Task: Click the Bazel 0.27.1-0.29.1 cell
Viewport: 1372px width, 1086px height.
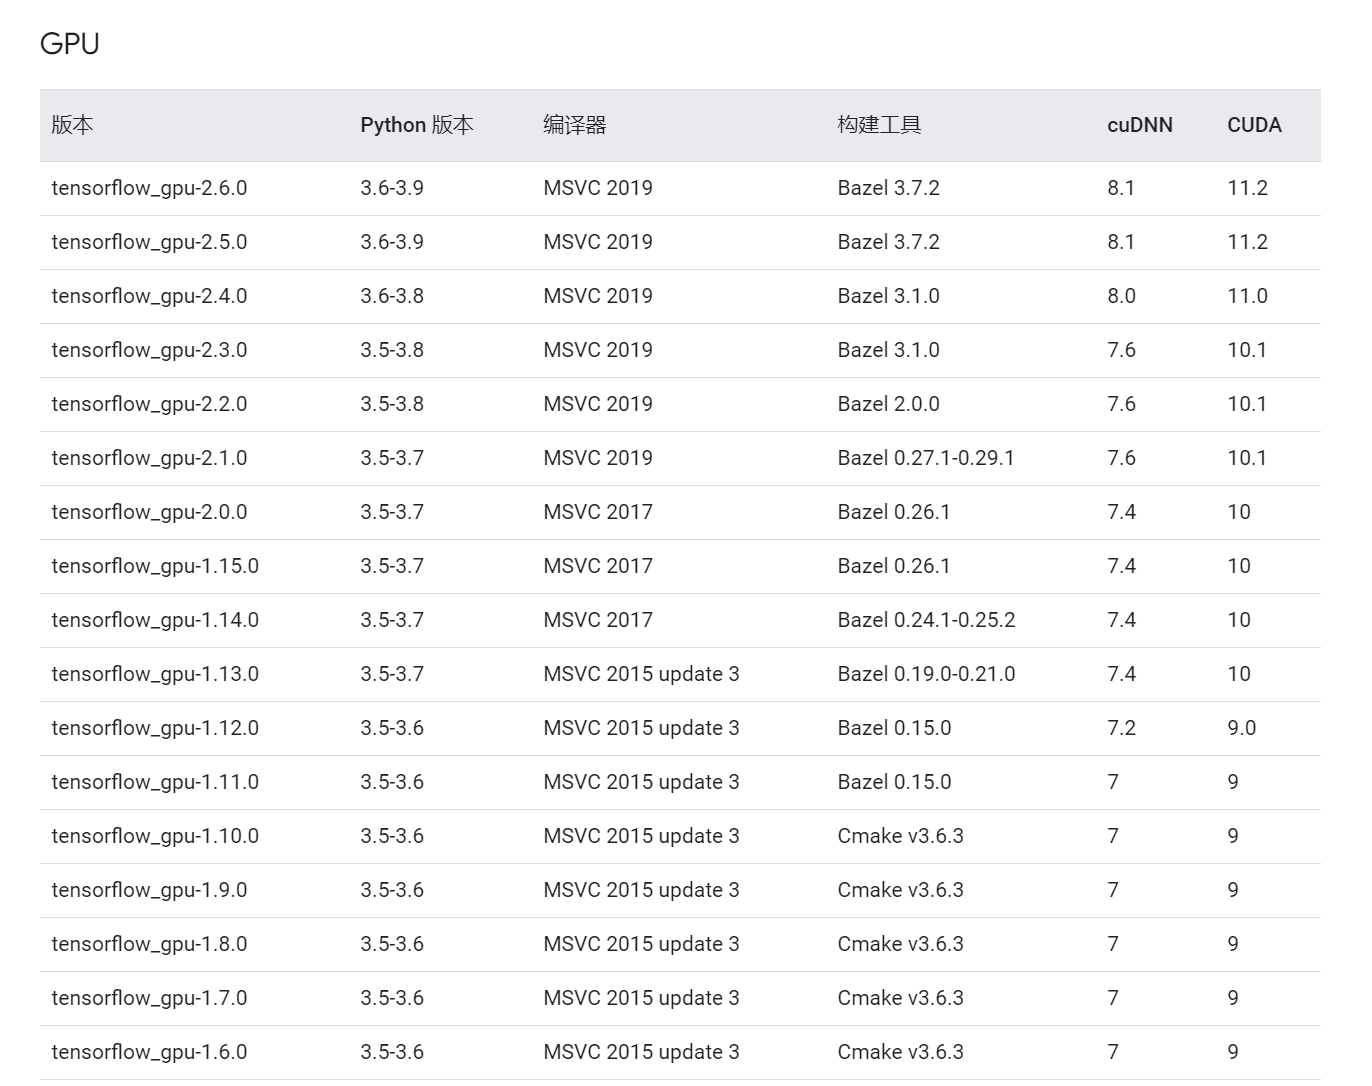Action: point(926,458)
